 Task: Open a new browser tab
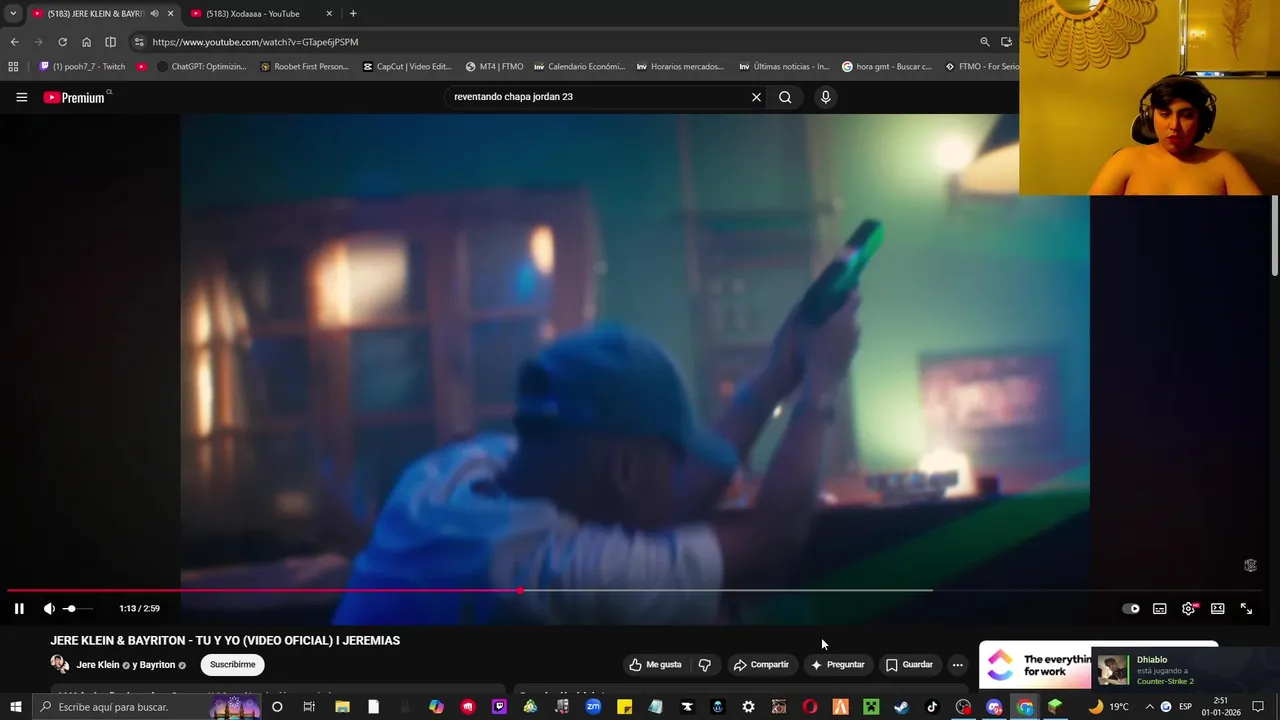(353, 14)
